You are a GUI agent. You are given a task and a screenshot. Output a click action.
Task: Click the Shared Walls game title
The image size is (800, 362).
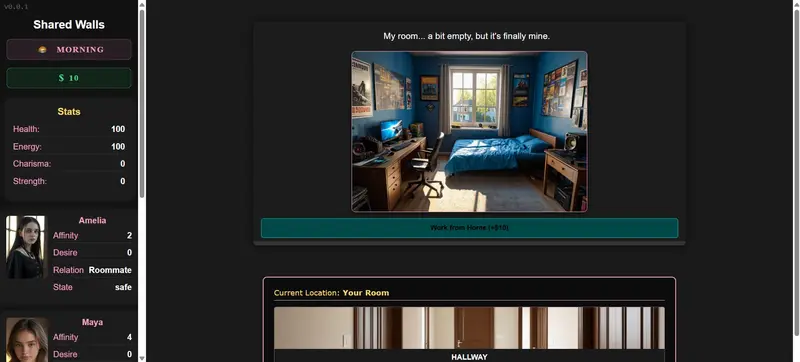pos(69,24)
